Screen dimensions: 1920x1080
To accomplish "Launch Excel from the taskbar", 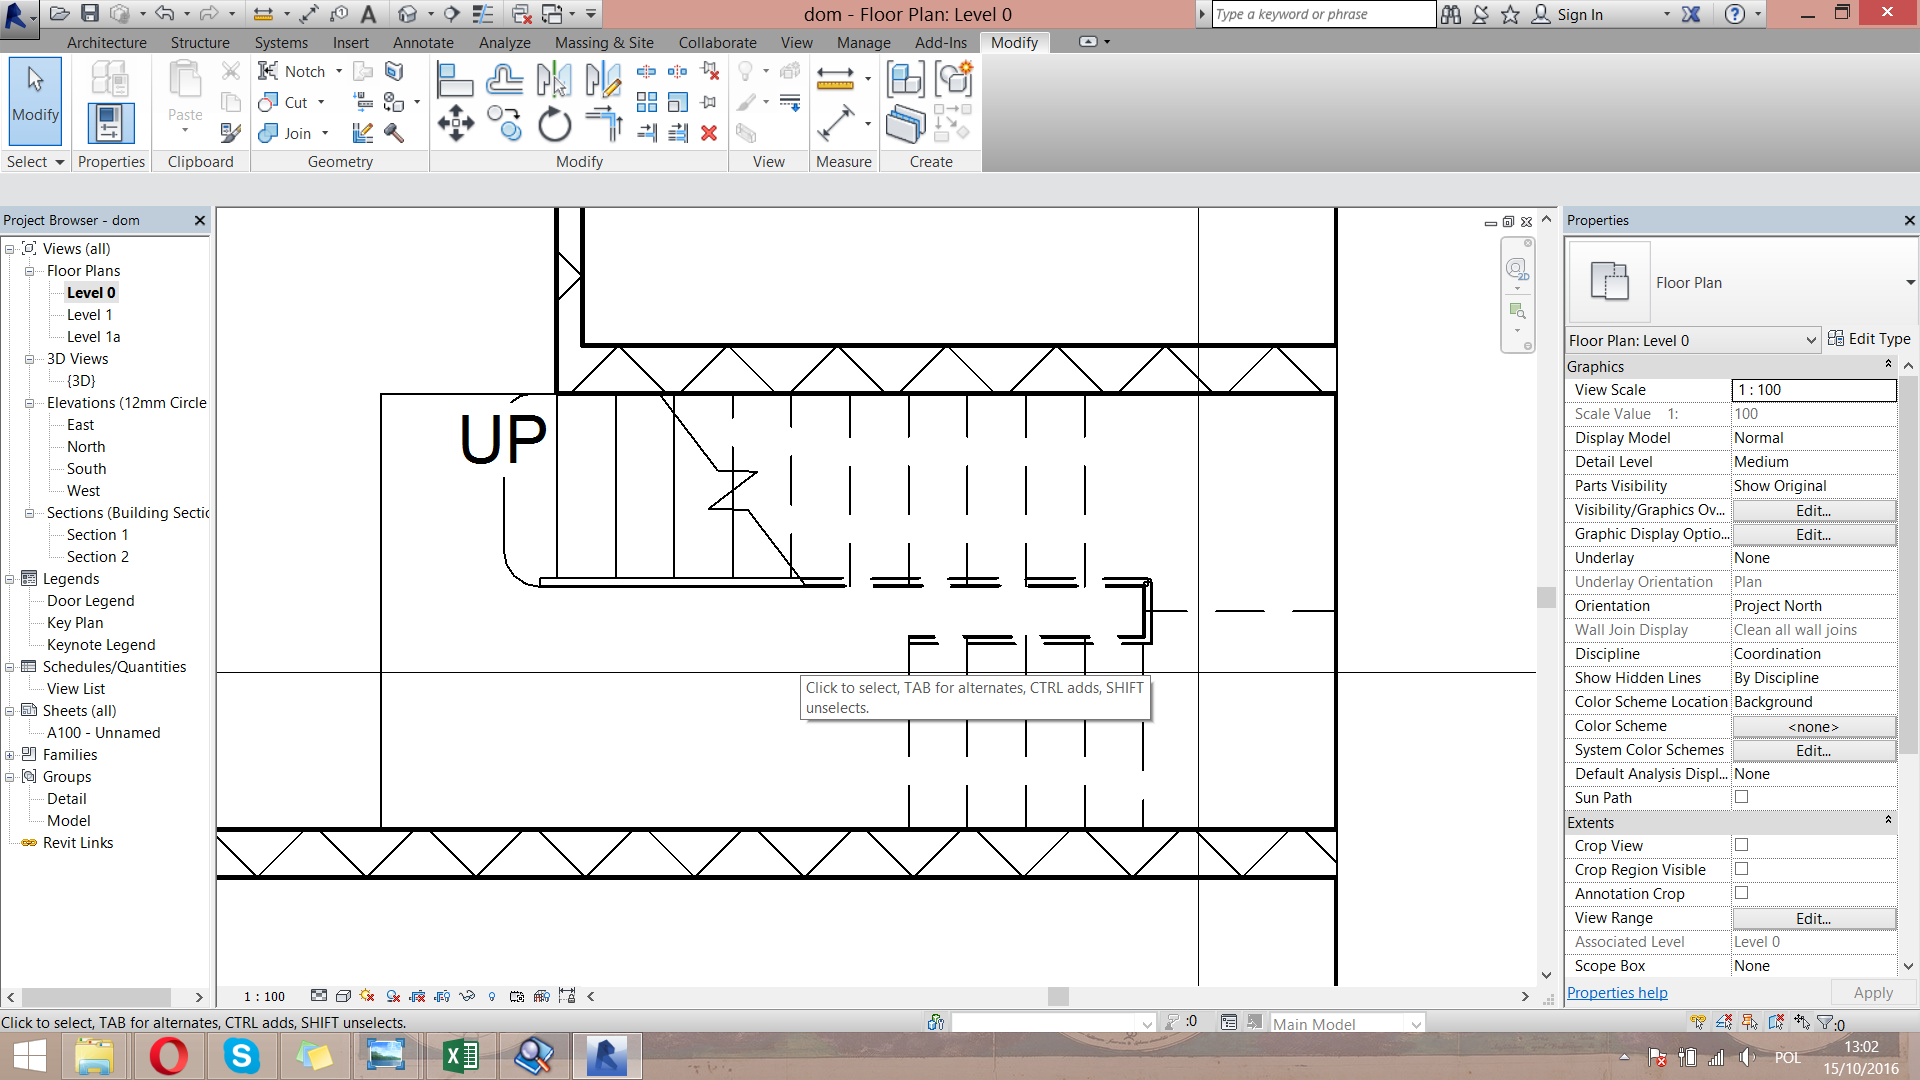I will (x=461, y=1055).
